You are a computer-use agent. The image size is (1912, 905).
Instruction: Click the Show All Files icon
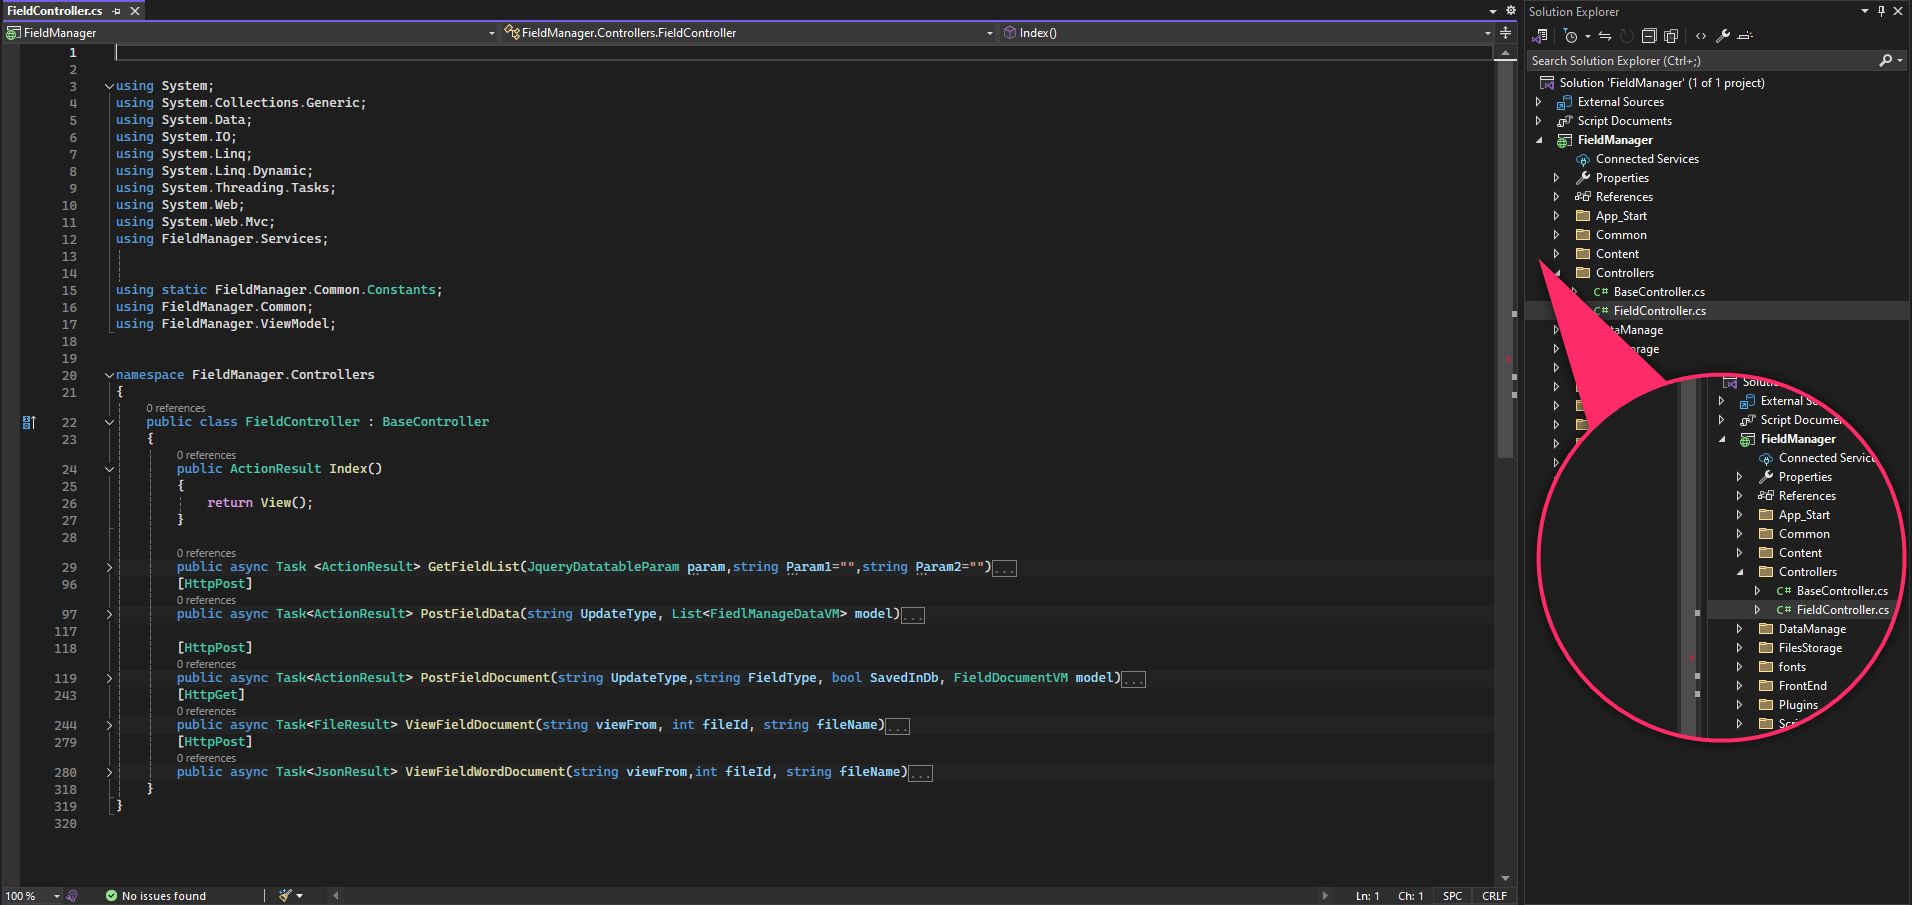(x=1671, y=36)
